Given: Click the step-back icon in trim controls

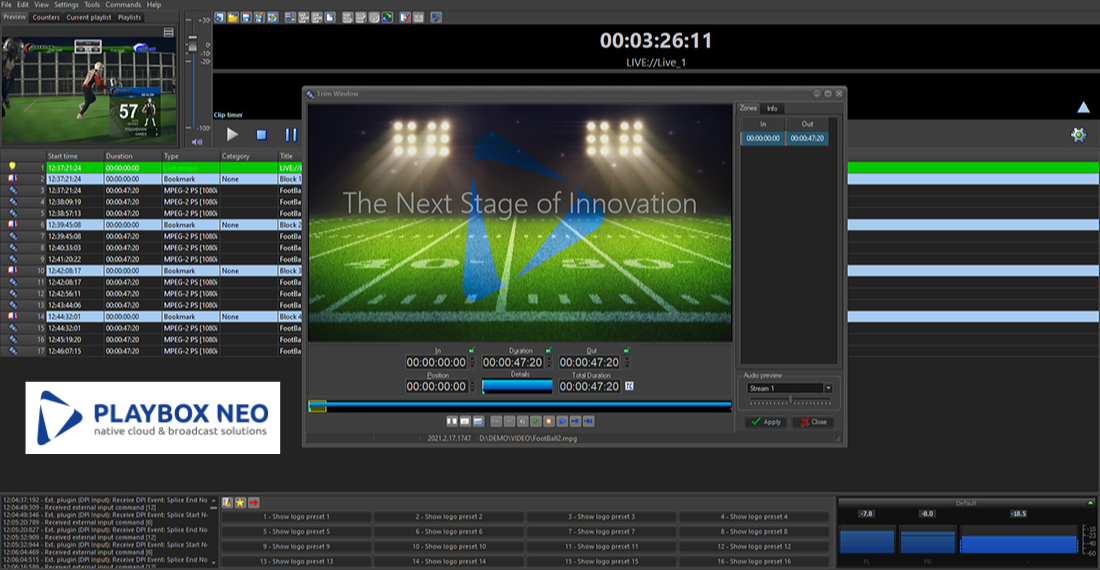Looking at the screenshot, I should [x=522, y=421].
